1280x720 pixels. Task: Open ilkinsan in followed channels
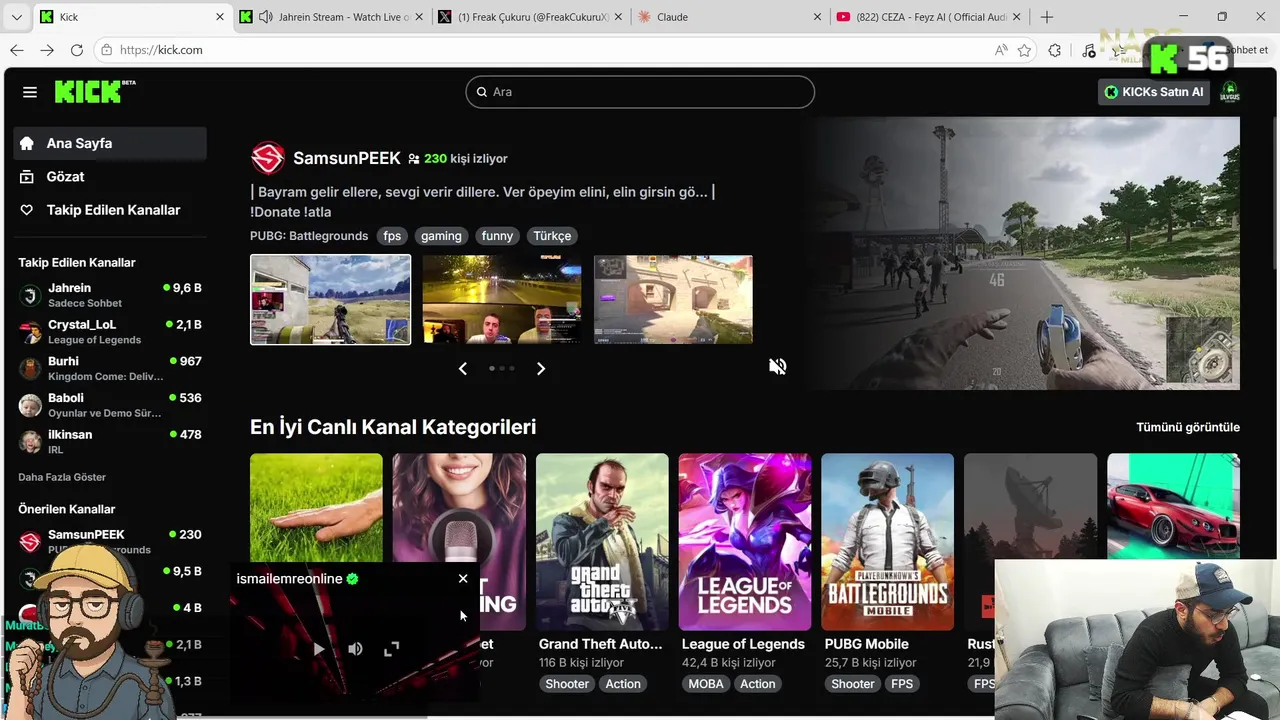110,442
